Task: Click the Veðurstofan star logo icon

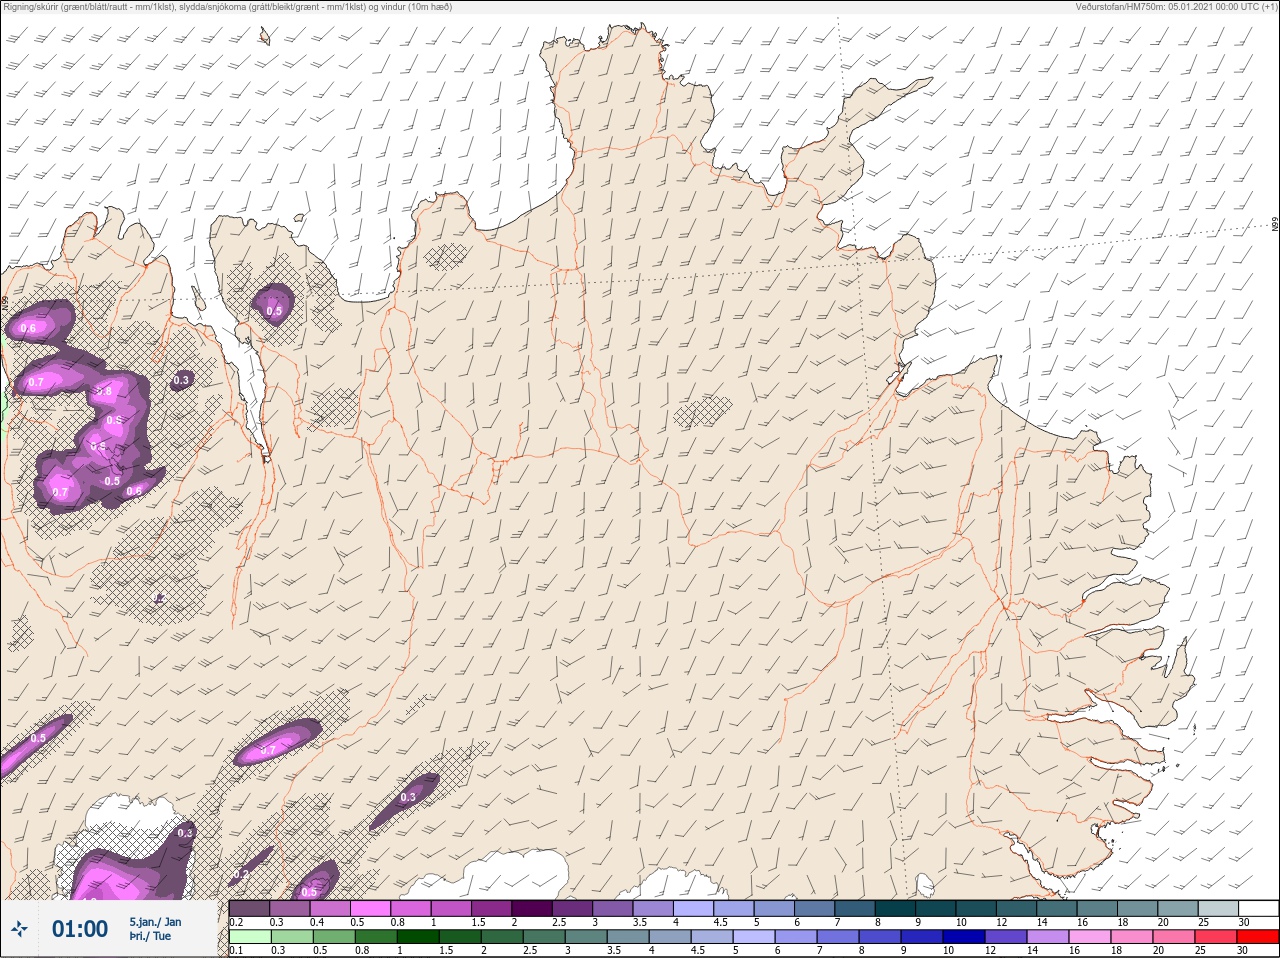Action: pyautogui.click(x=18, y=929)
